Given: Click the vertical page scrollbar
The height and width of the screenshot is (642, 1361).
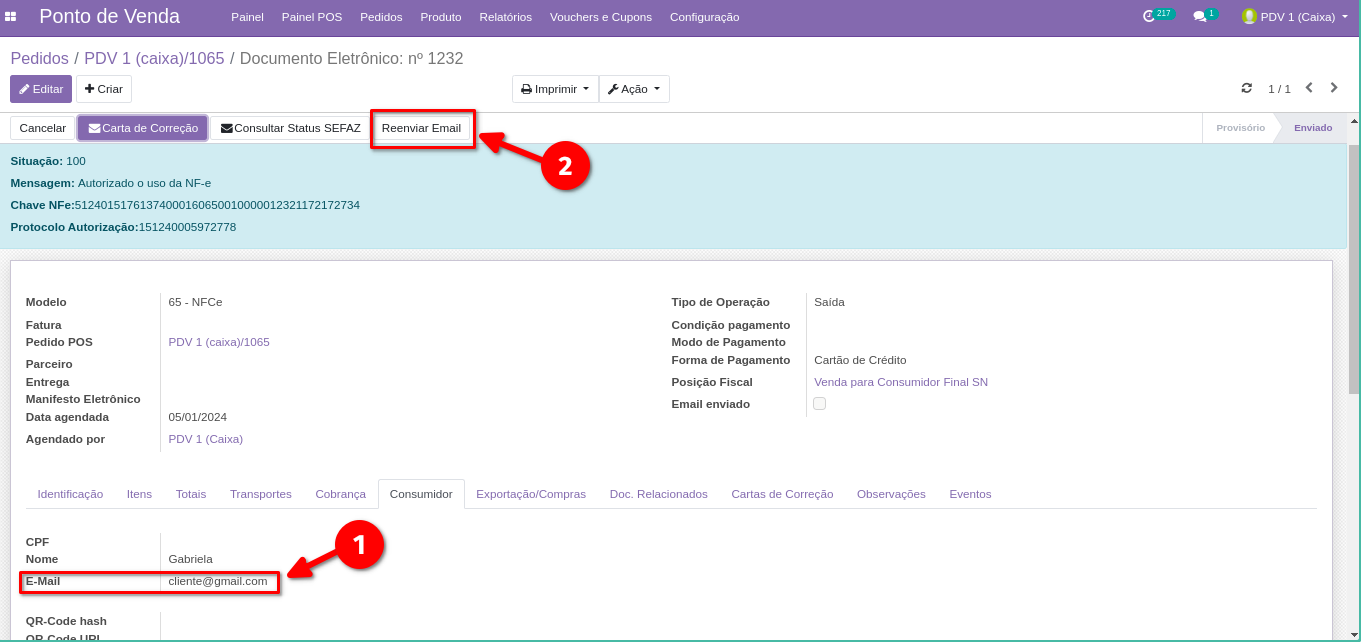Looking at the screenshot, I should point(1353,270).
